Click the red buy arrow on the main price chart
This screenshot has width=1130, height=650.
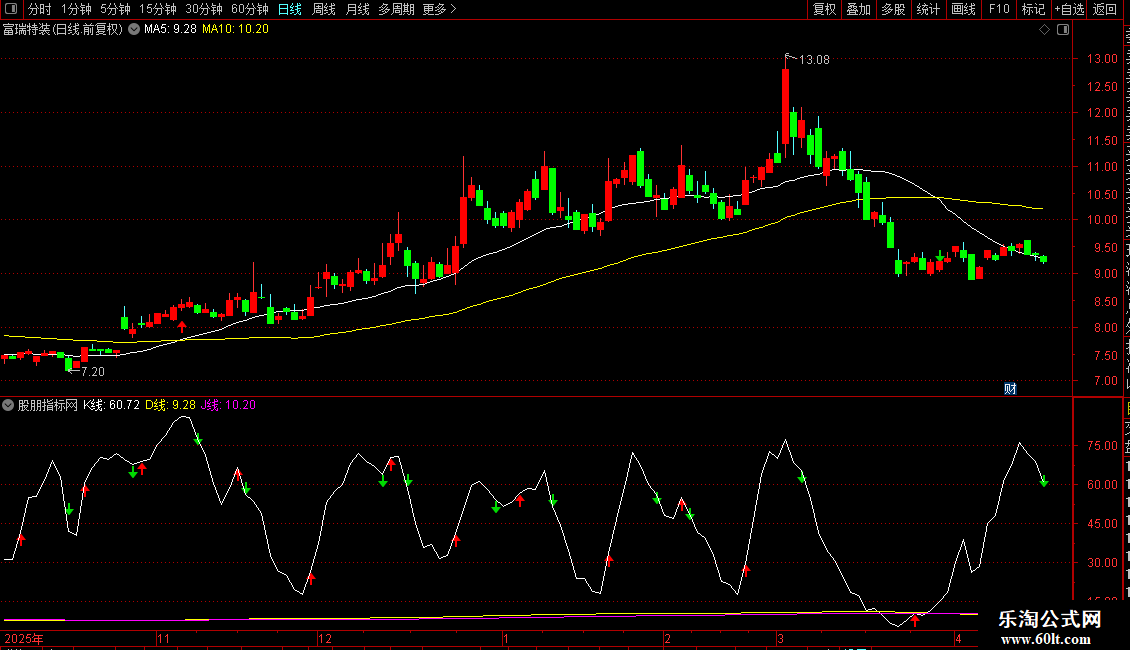182,326
